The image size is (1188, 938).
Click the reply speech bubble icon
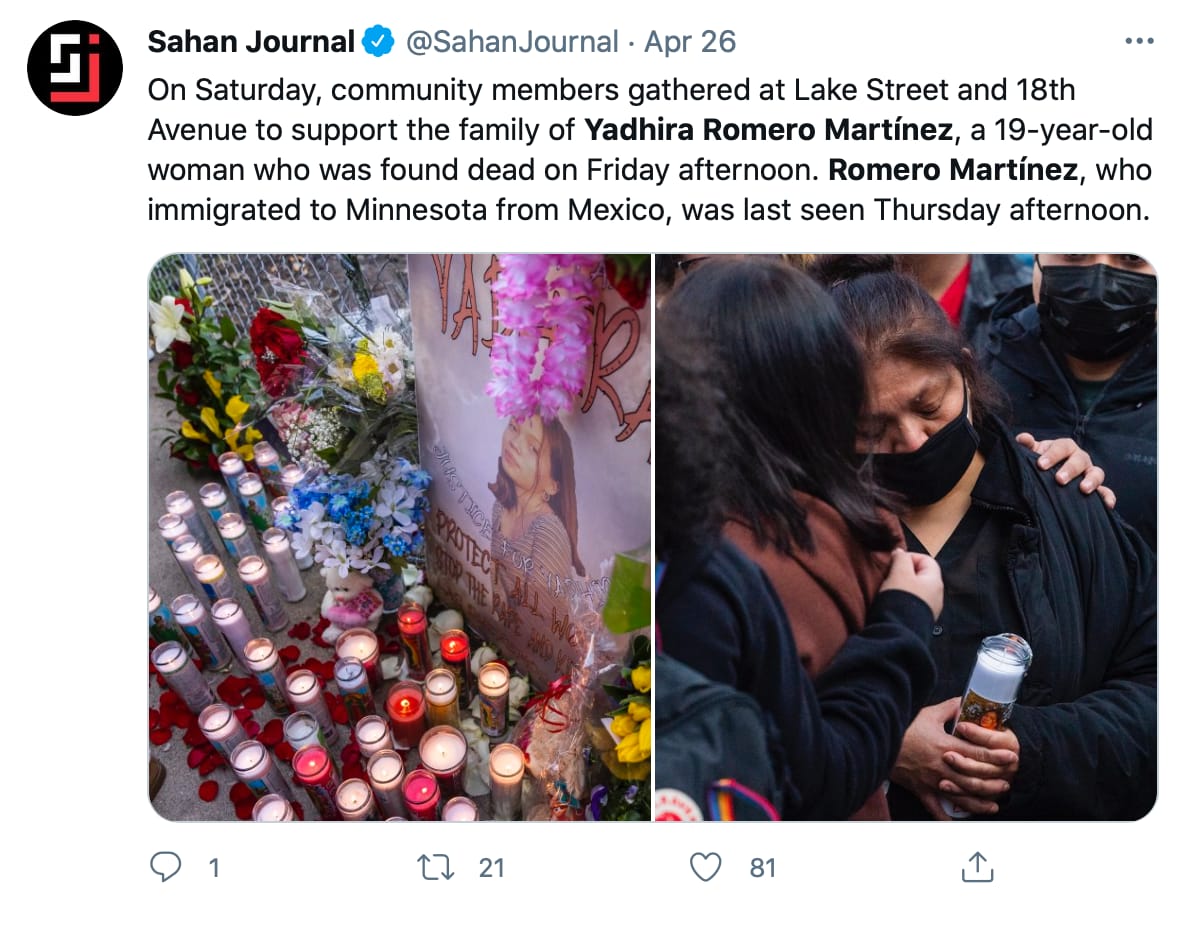click(165, 867)
